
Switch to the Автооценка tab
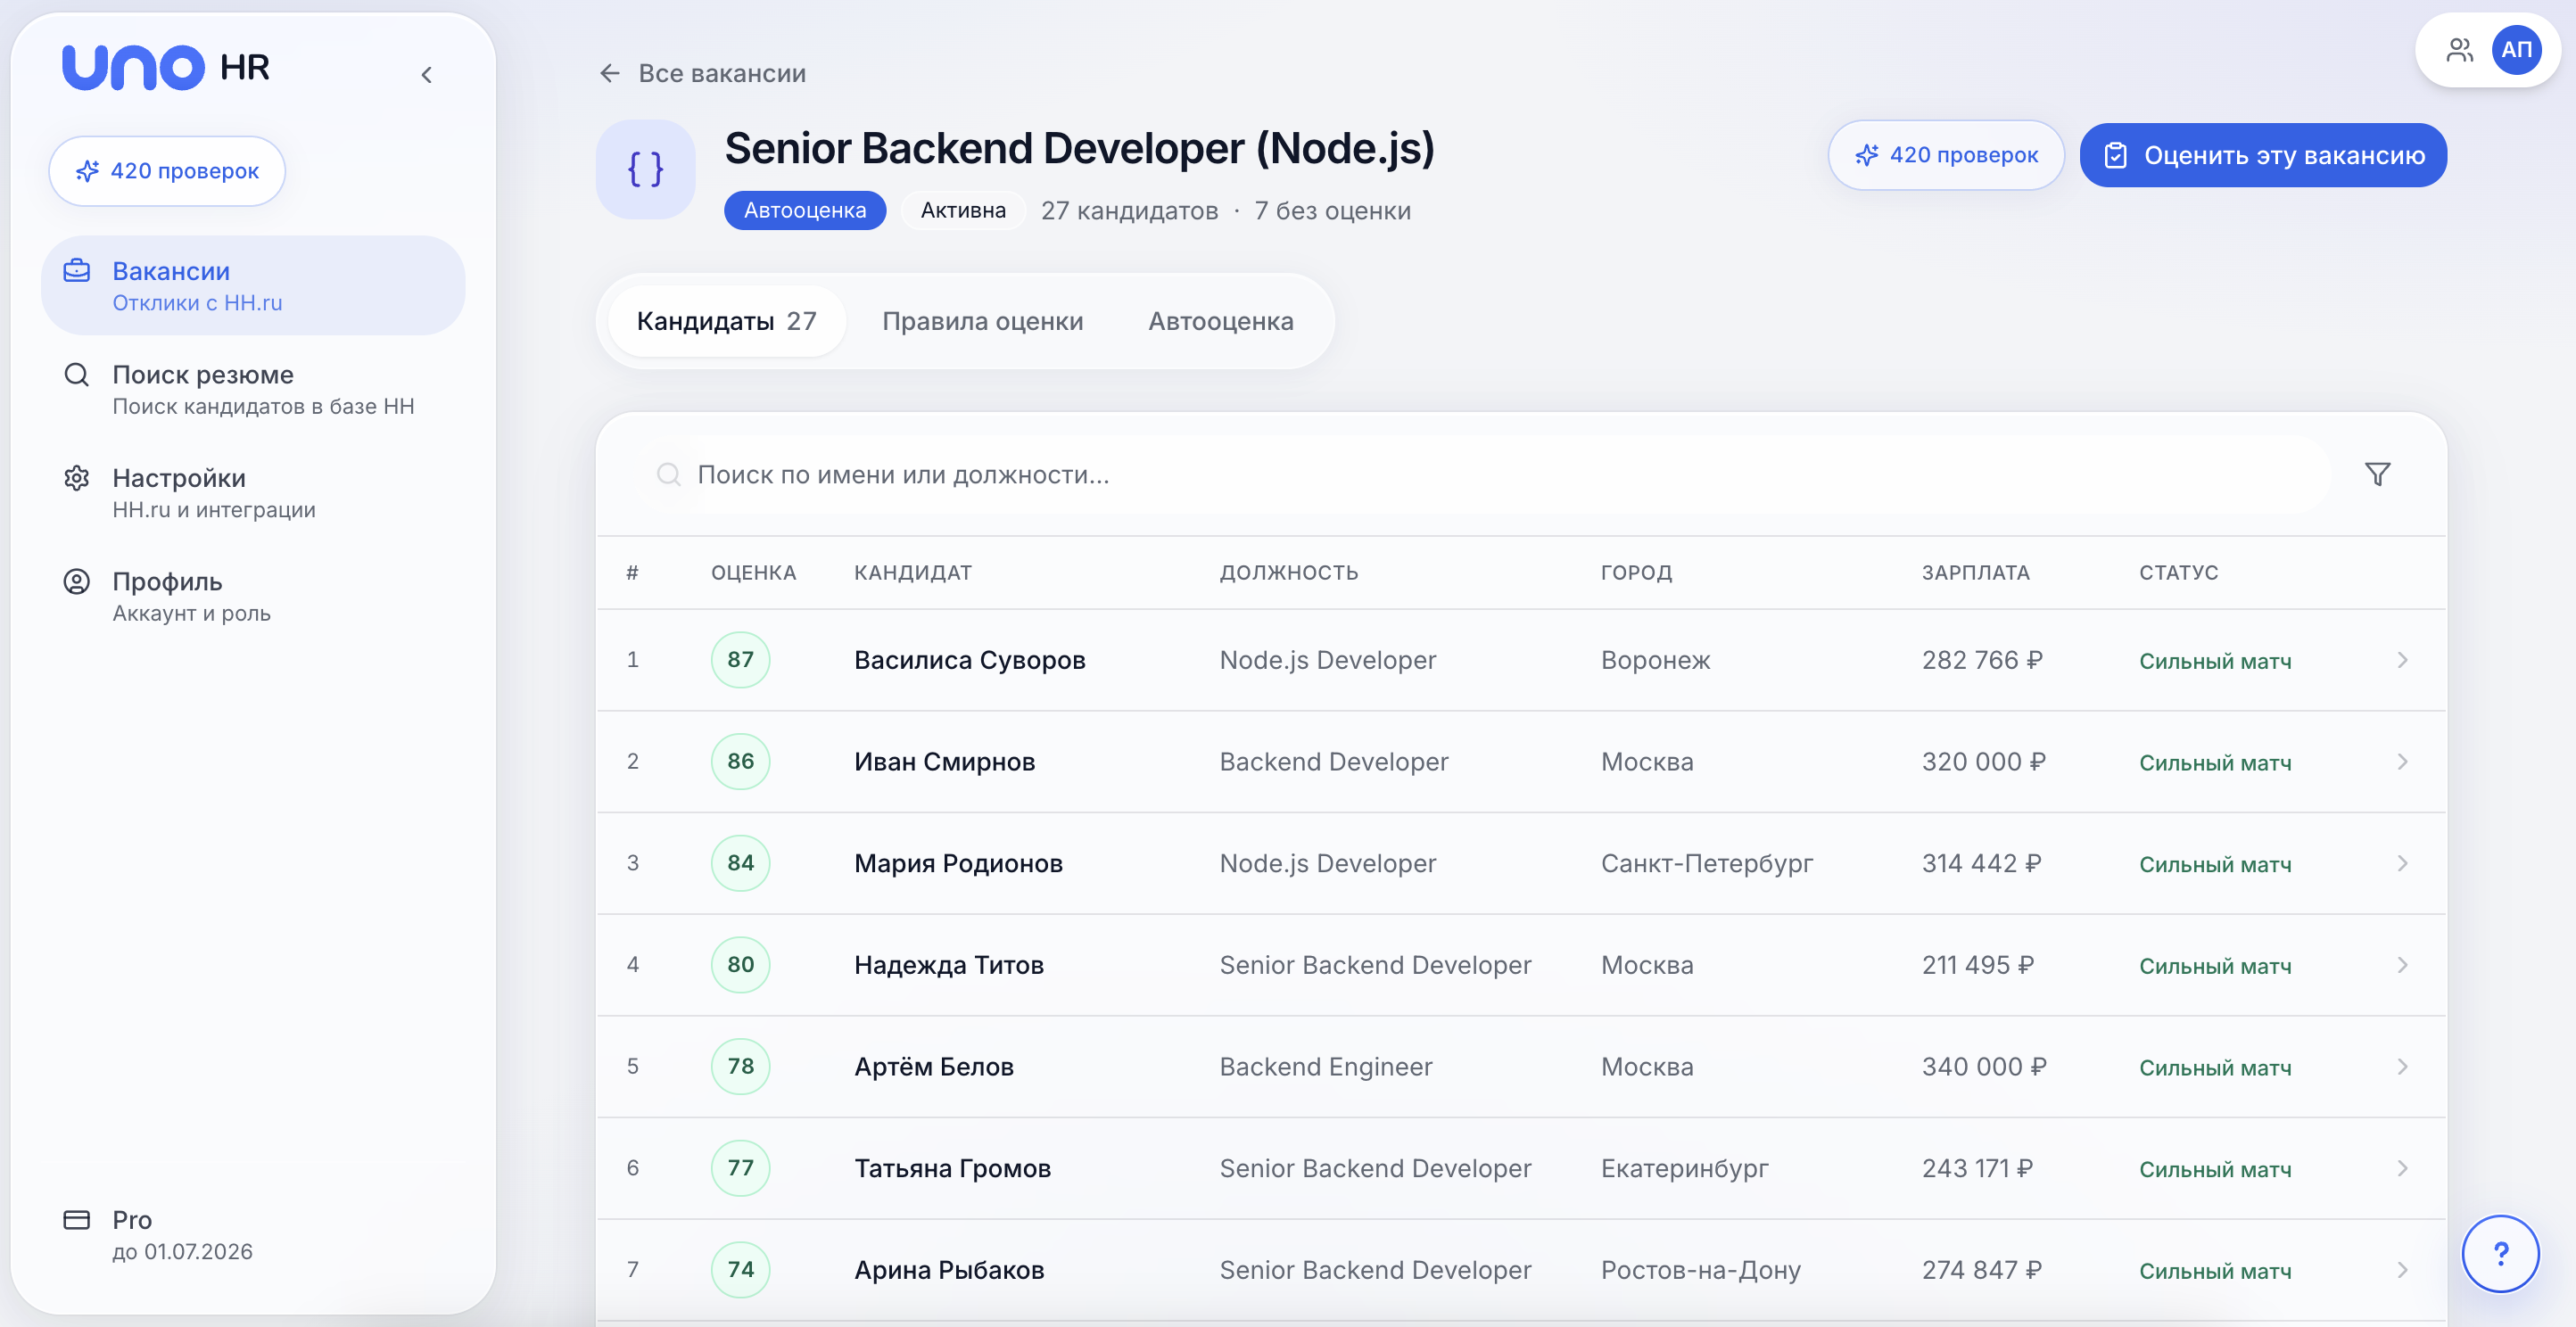[1220, 321]
